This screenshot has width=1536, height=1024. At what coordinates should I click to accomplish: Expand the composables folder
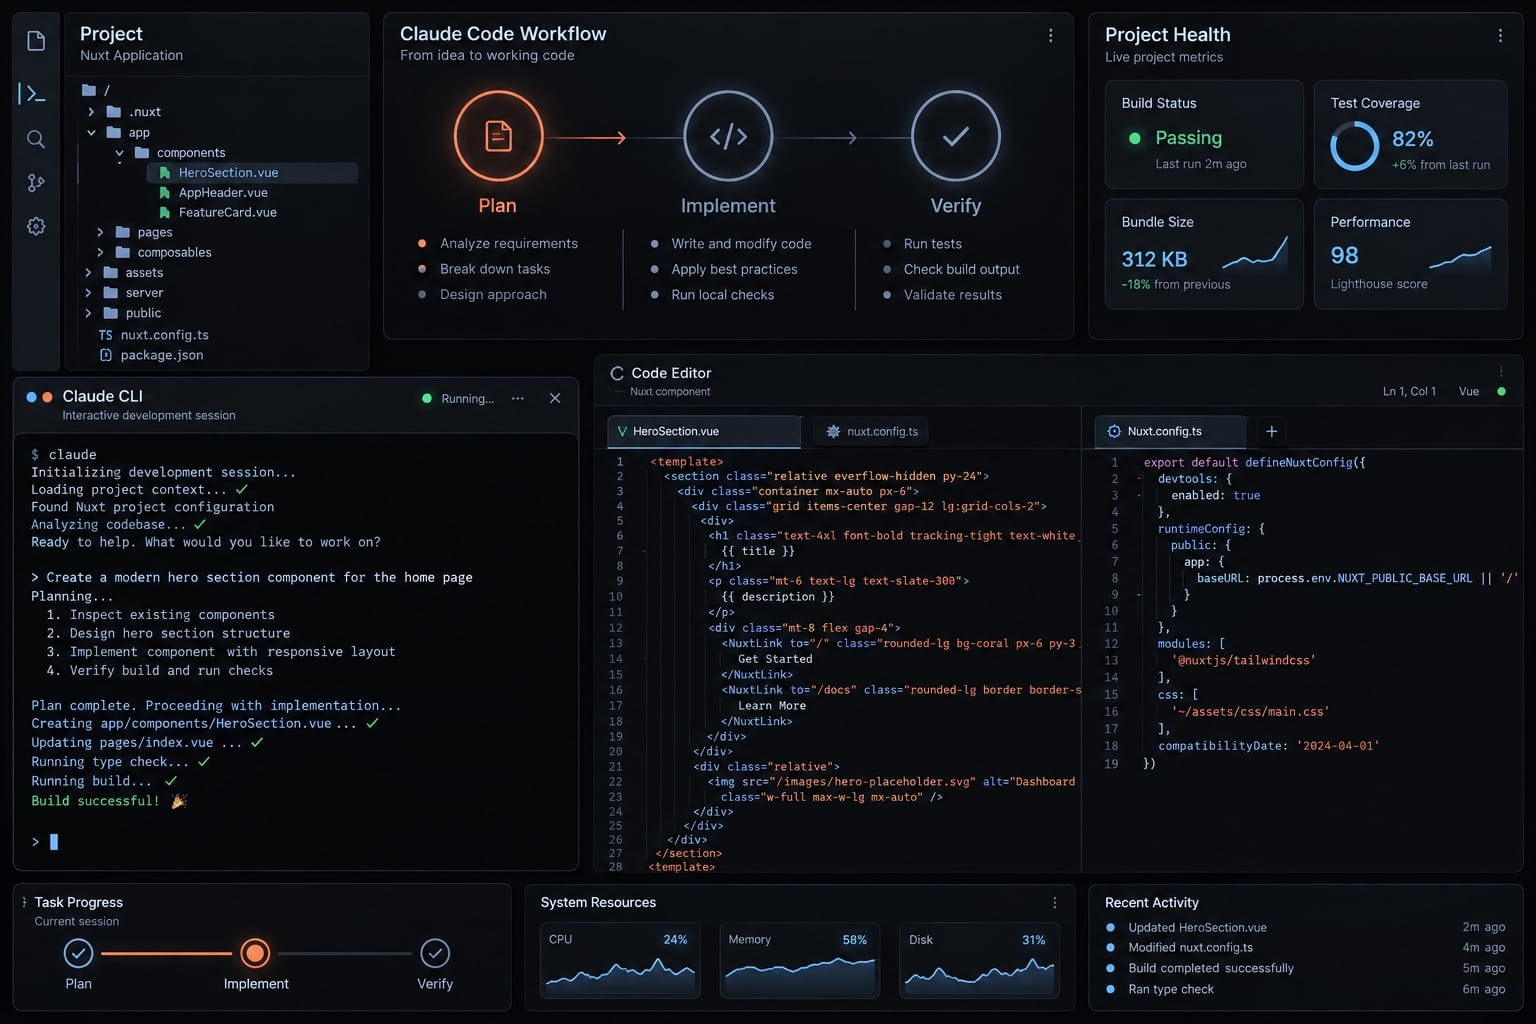point(100,252)
